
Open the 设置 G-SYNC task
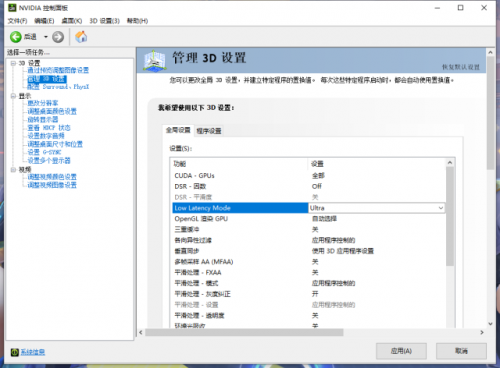pyautogui.click(x=44, y=152)
